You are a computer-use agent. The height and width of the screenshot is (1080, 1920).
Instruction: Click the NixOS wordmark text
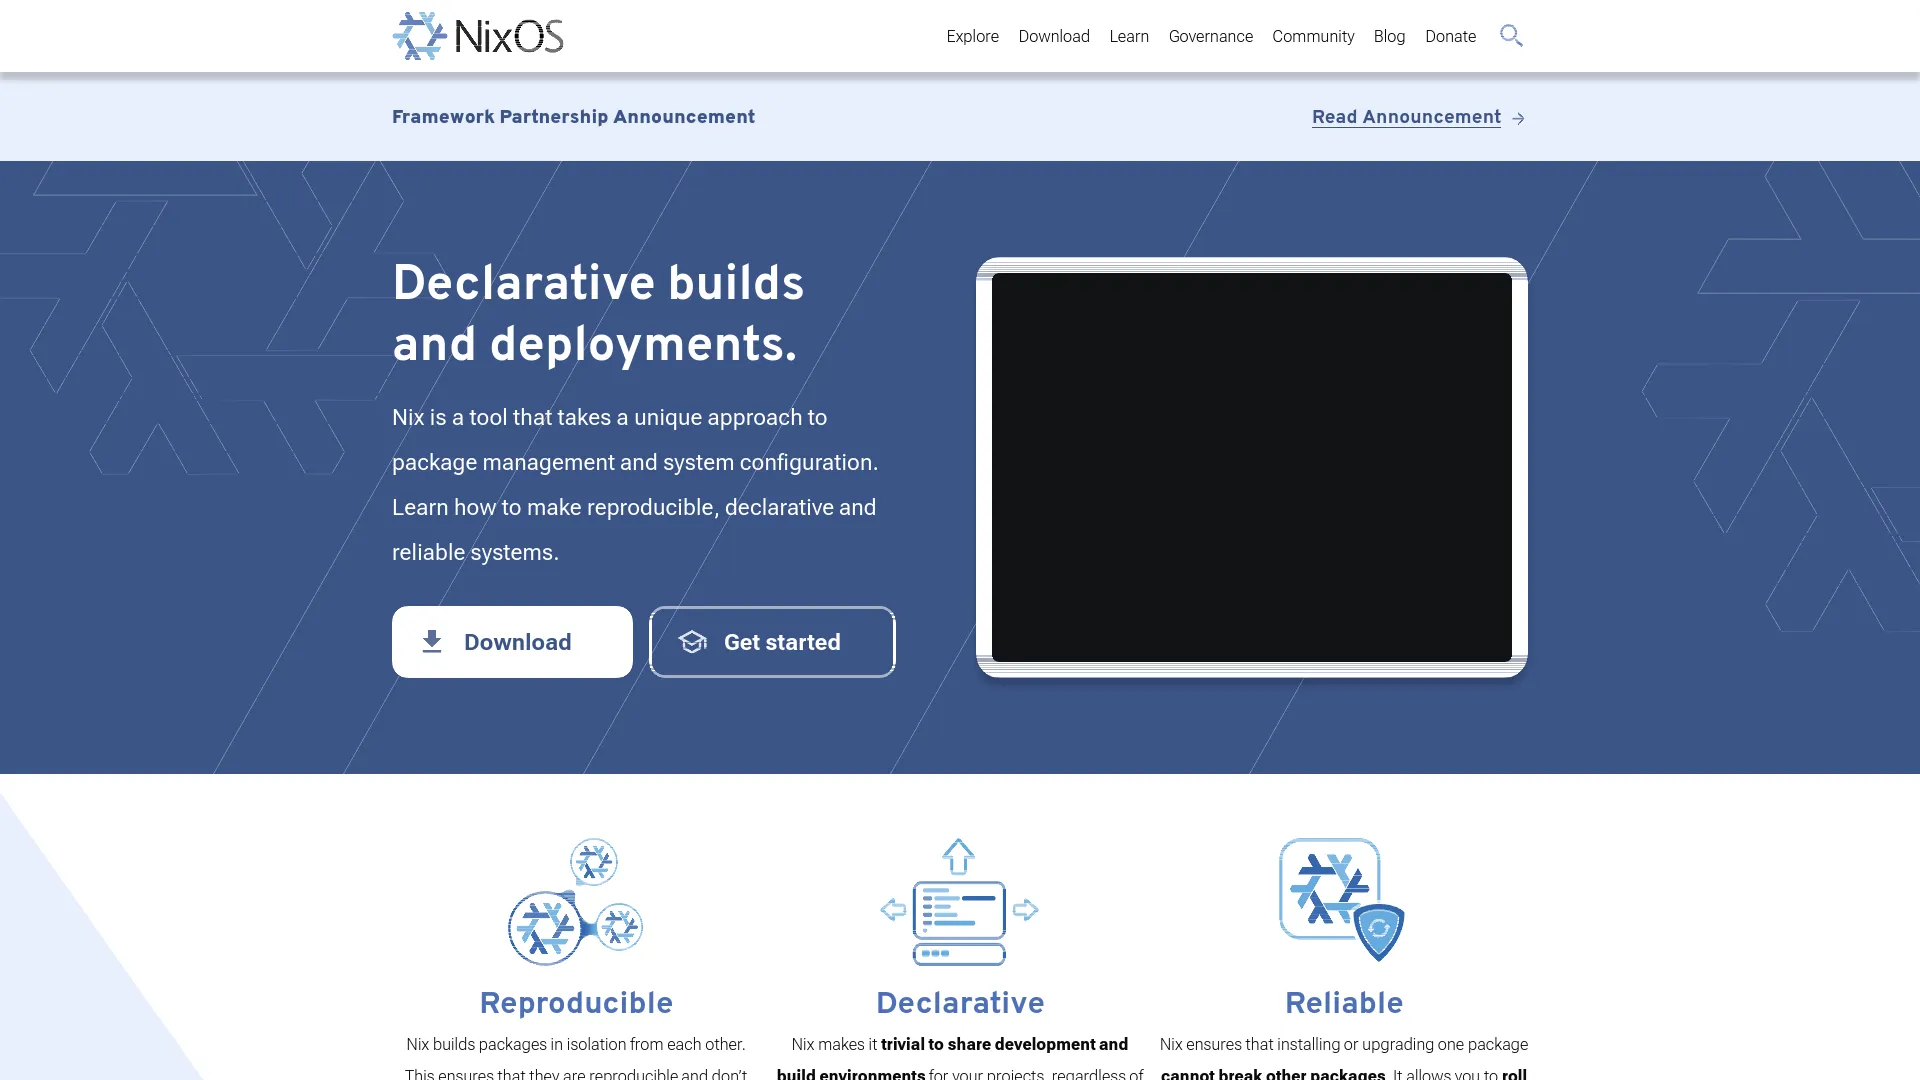[x=509, y=37]
